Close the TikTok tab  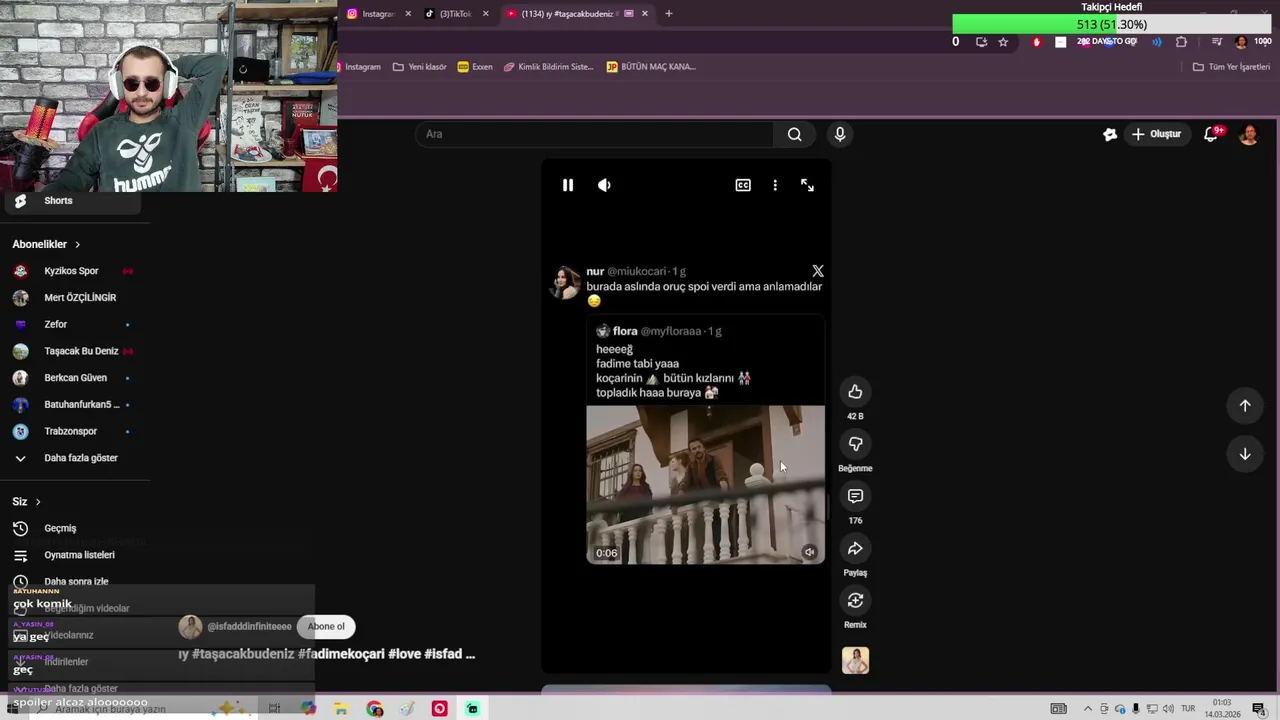(486, 14)
